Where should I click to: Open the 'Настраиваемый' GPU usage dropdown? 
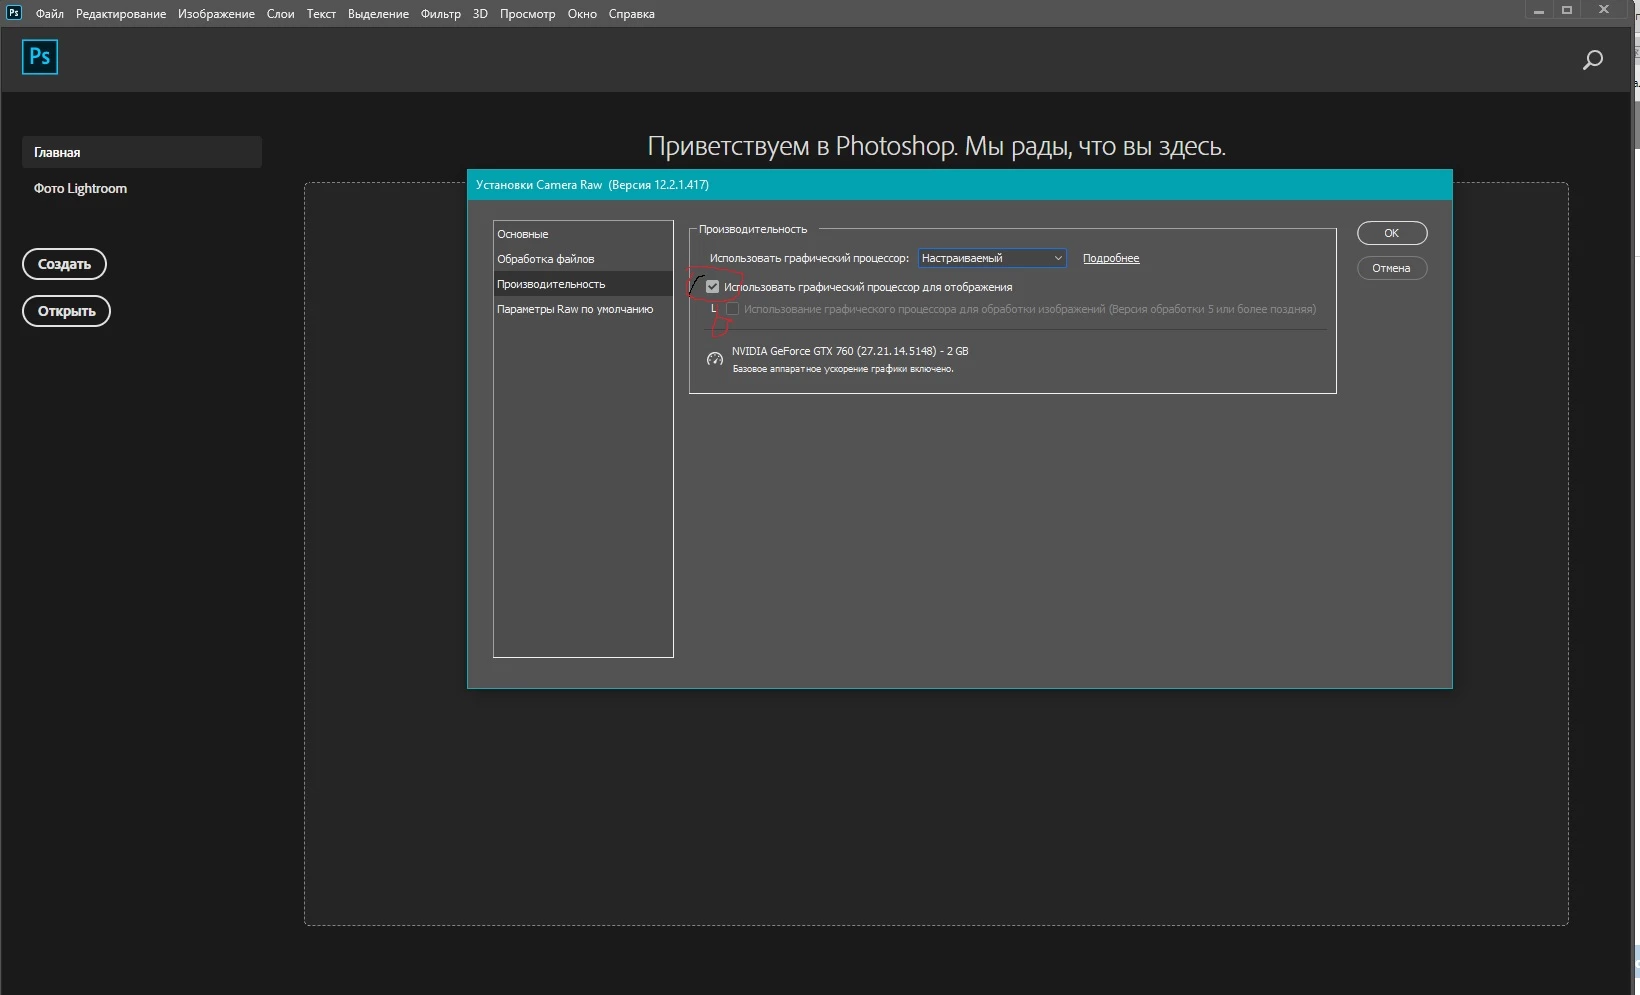pos(992,258)
